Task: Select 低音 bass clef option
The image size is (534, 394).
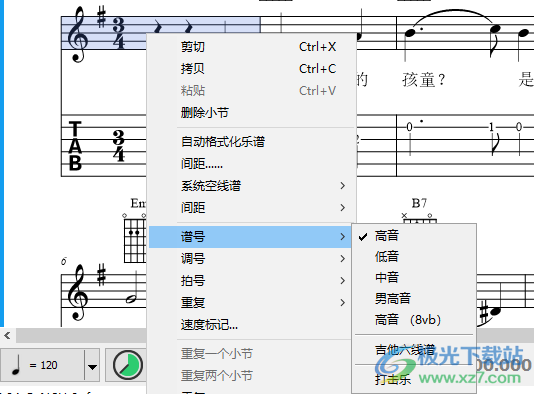Action: tap(414, 256)
